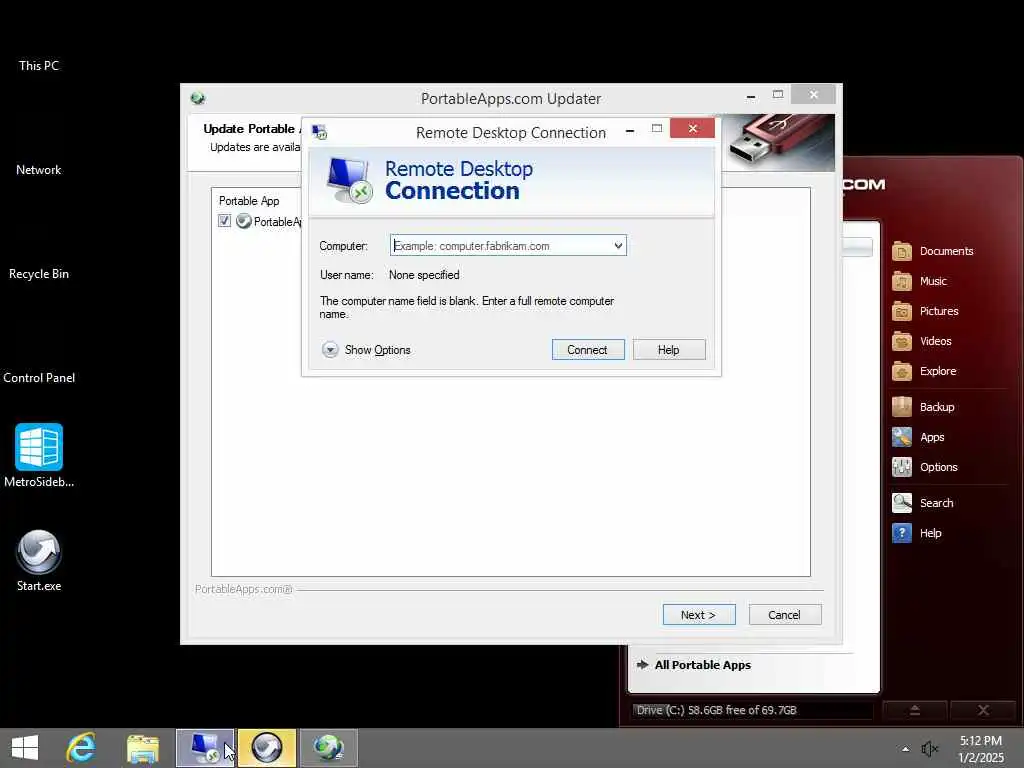Open Apps in PortableApps menu
This screenshot has width=1024, height=768.
tap(918, 437)
